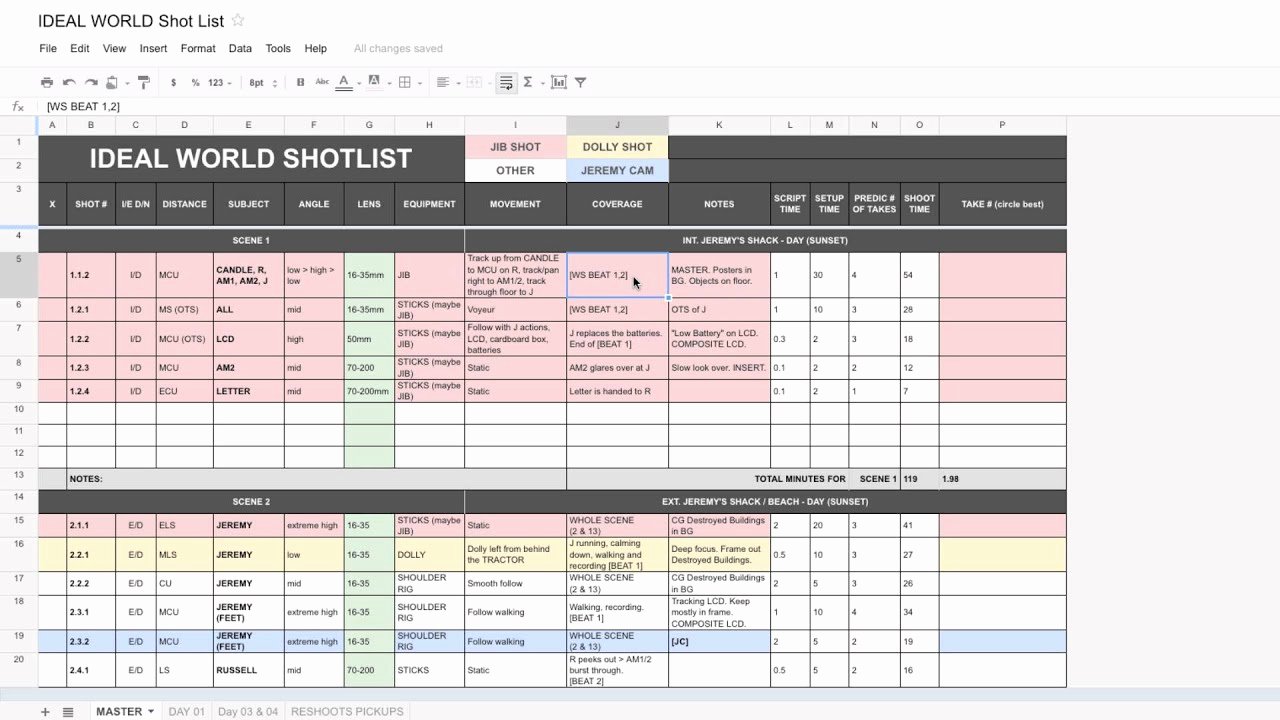Click the RUSSELL subject cell
Screen dimensions: 1280x720
tap(248, 670)
